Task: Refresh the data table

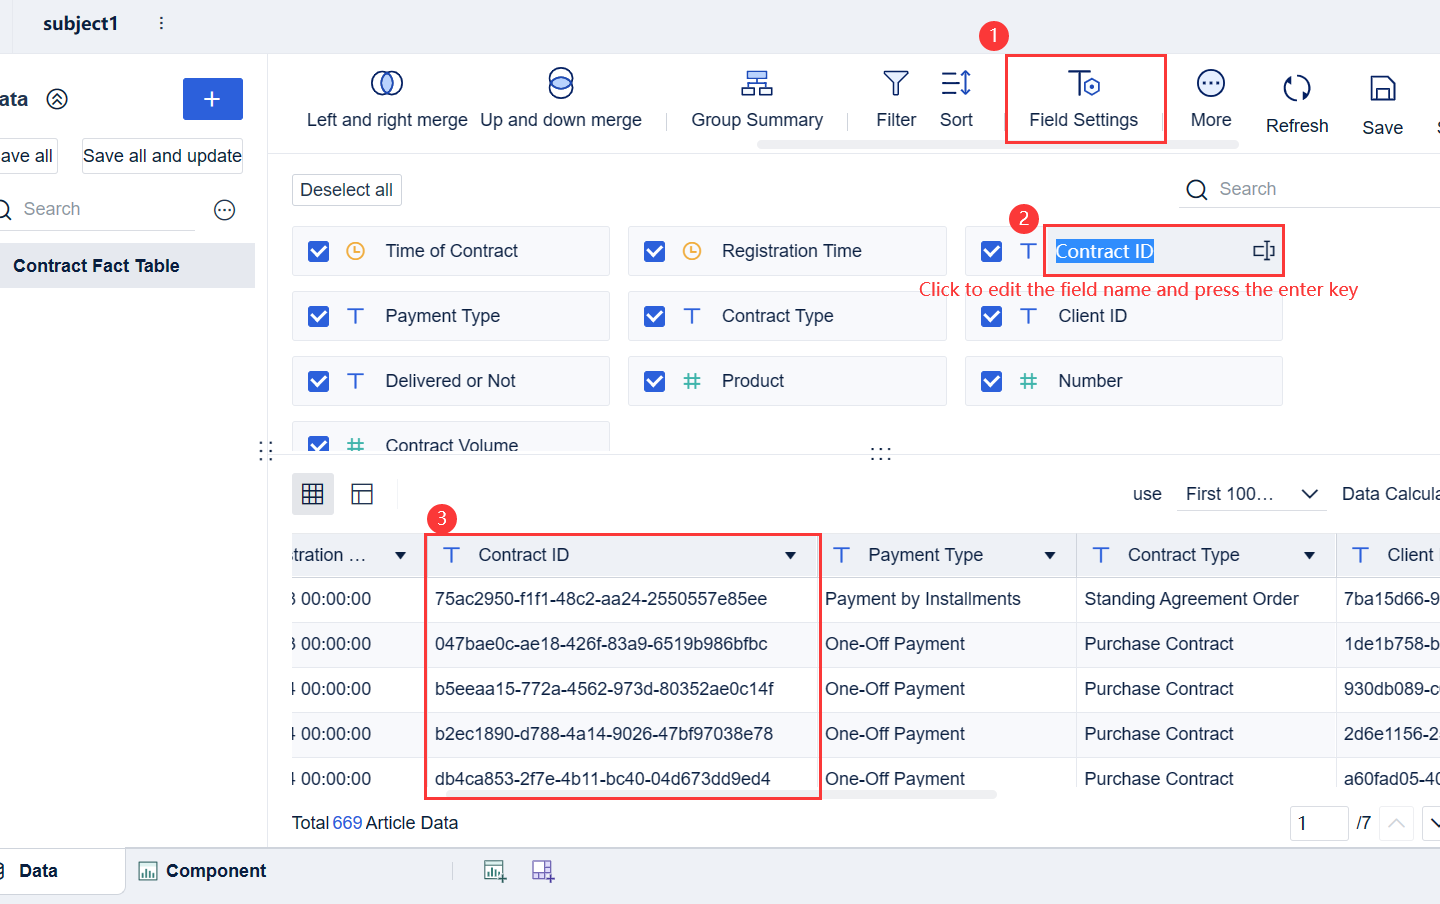Action: tap(1296, 98)
